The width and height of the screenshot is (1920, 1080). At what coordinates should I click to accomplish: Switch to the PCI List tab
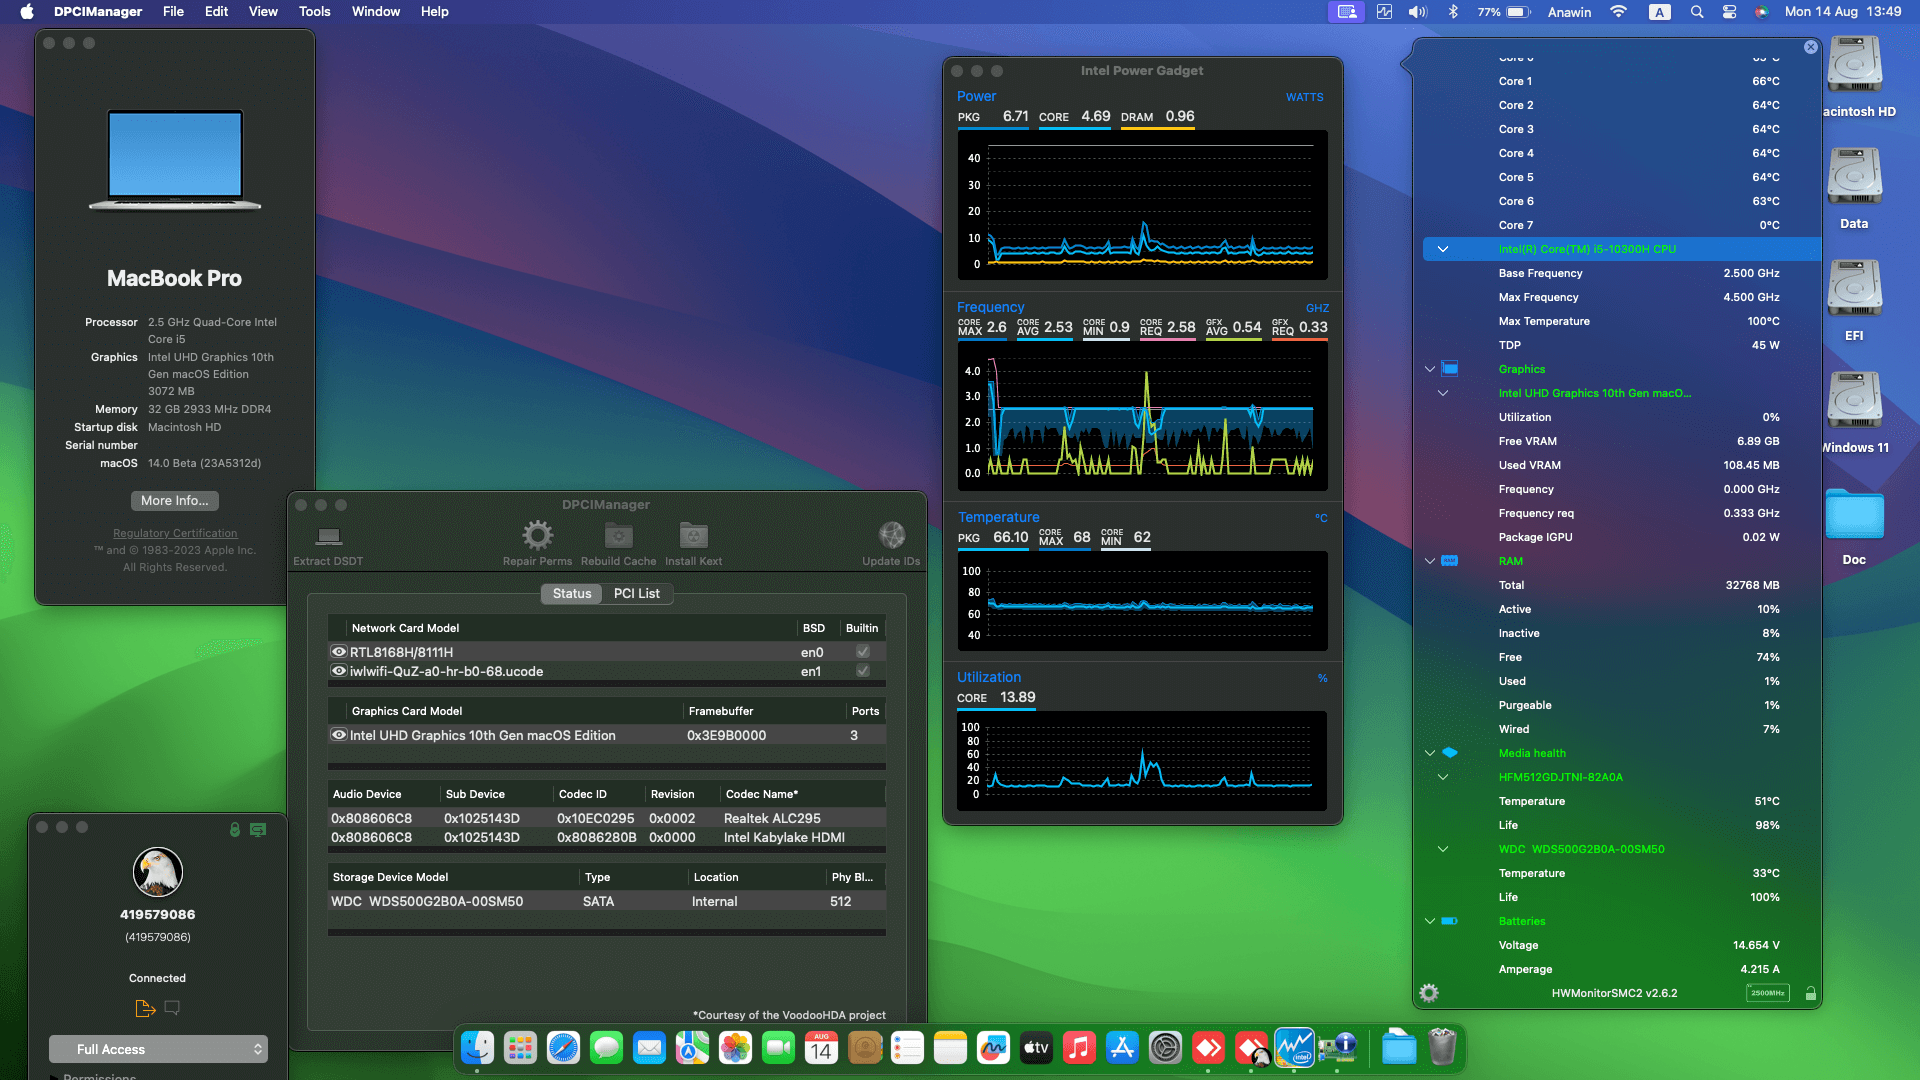(x=636, y=594)
